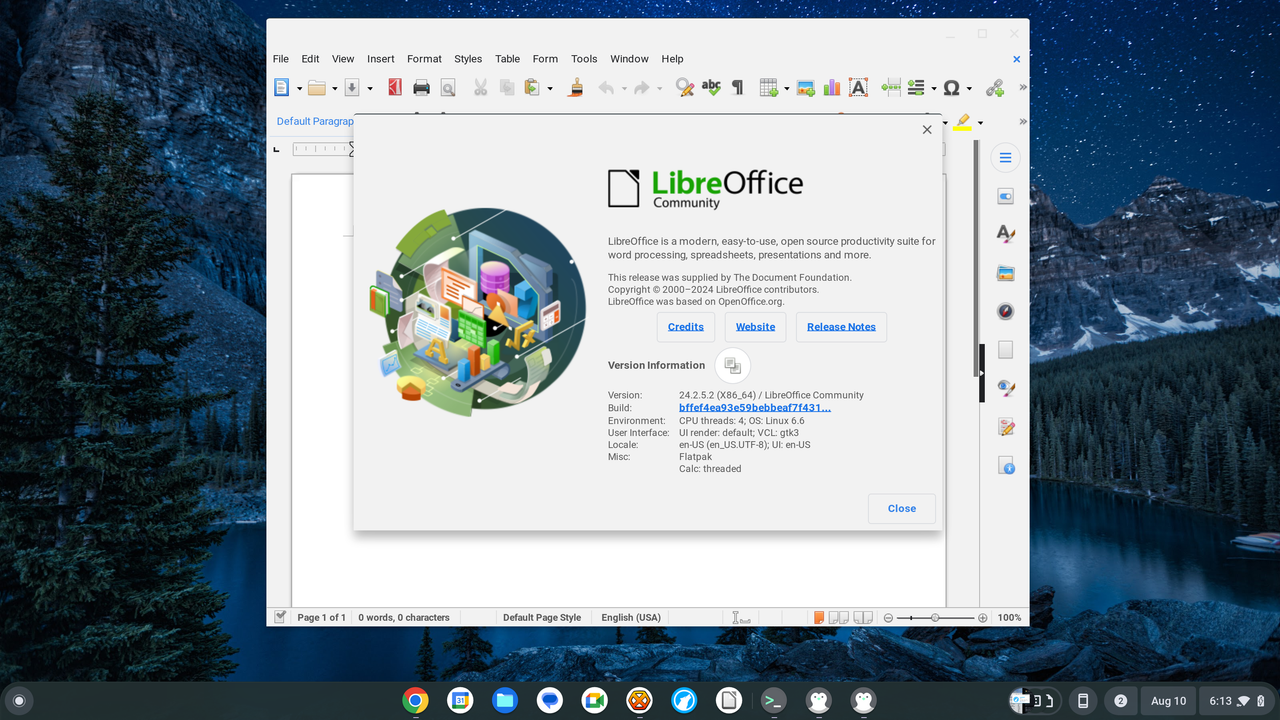
Task: Open the Help menu
Action: [672, 59]
